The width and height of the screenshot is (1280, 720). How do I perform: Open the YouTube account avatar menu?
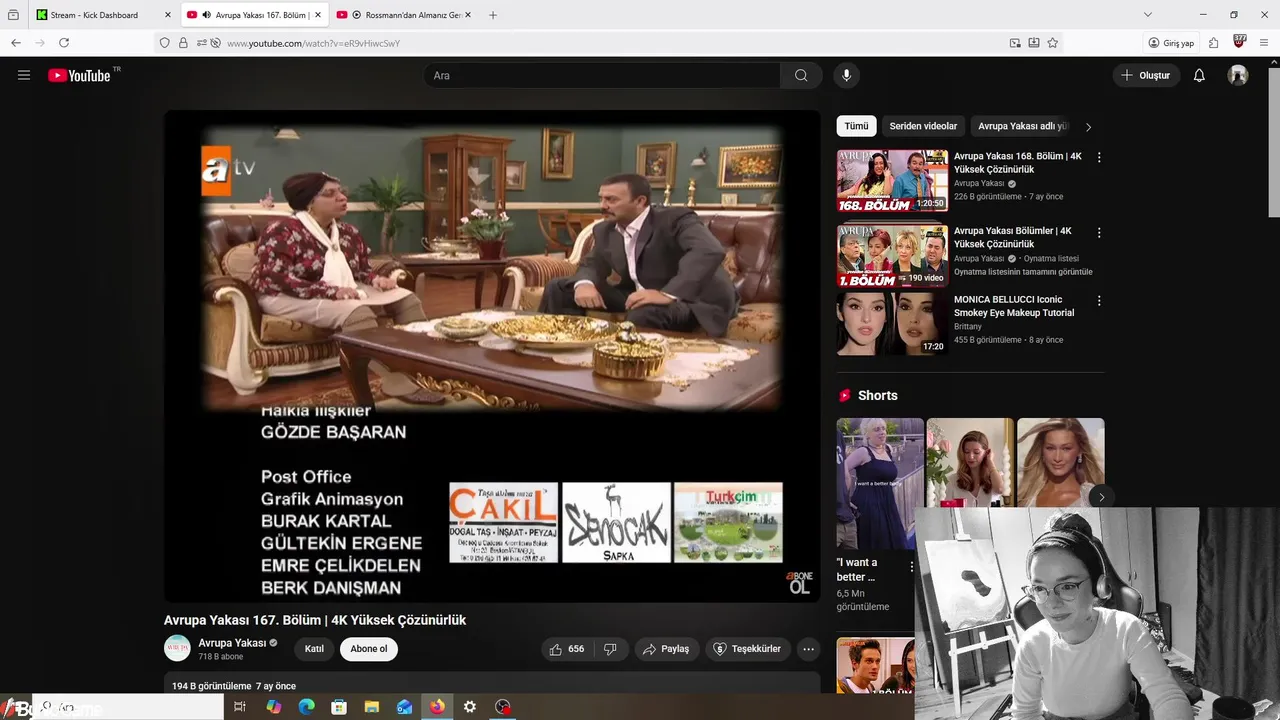1238,75
